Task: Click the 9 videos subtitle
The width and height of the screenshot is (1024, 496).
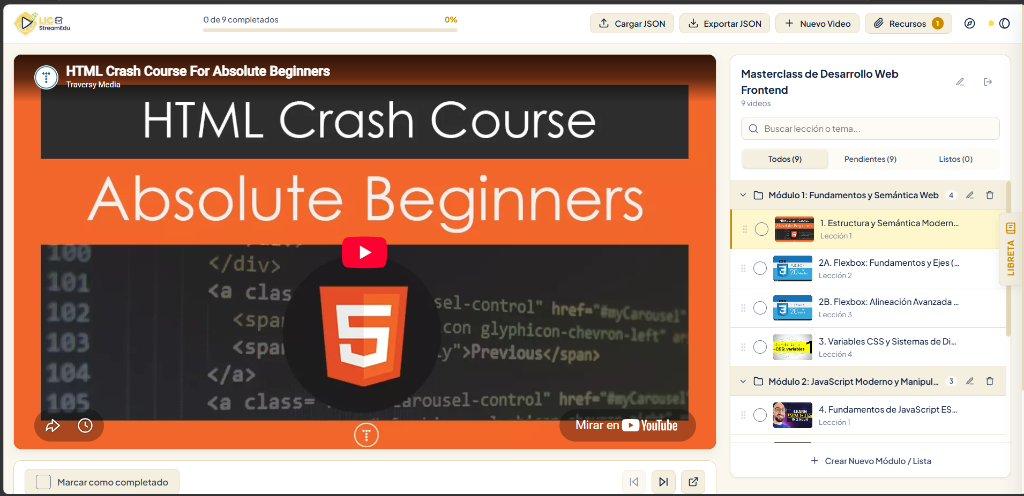Action: click(x=756, y=103)
